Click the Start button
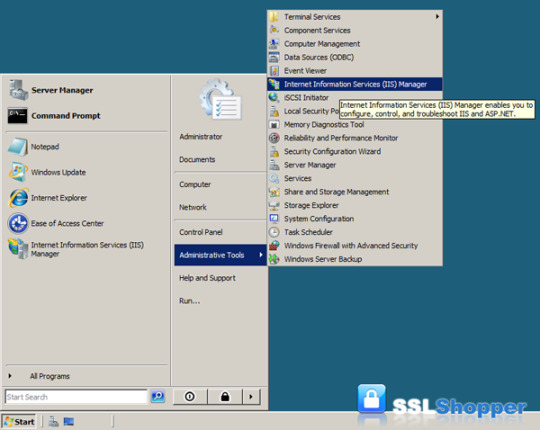This screenshot has height=430, width=540. pos(19,421)
